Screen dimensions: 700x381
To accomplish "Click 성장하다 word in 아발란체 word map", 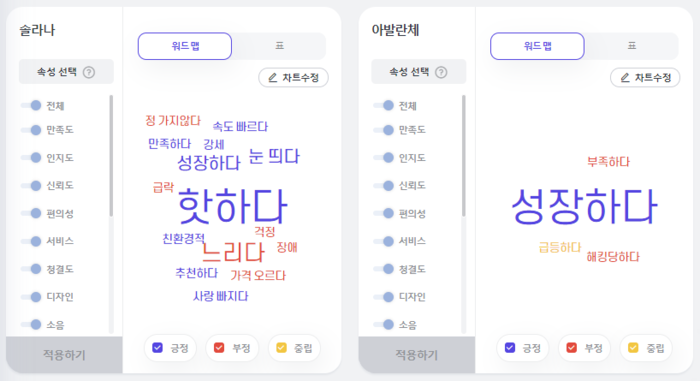I will tap(584, 206).
